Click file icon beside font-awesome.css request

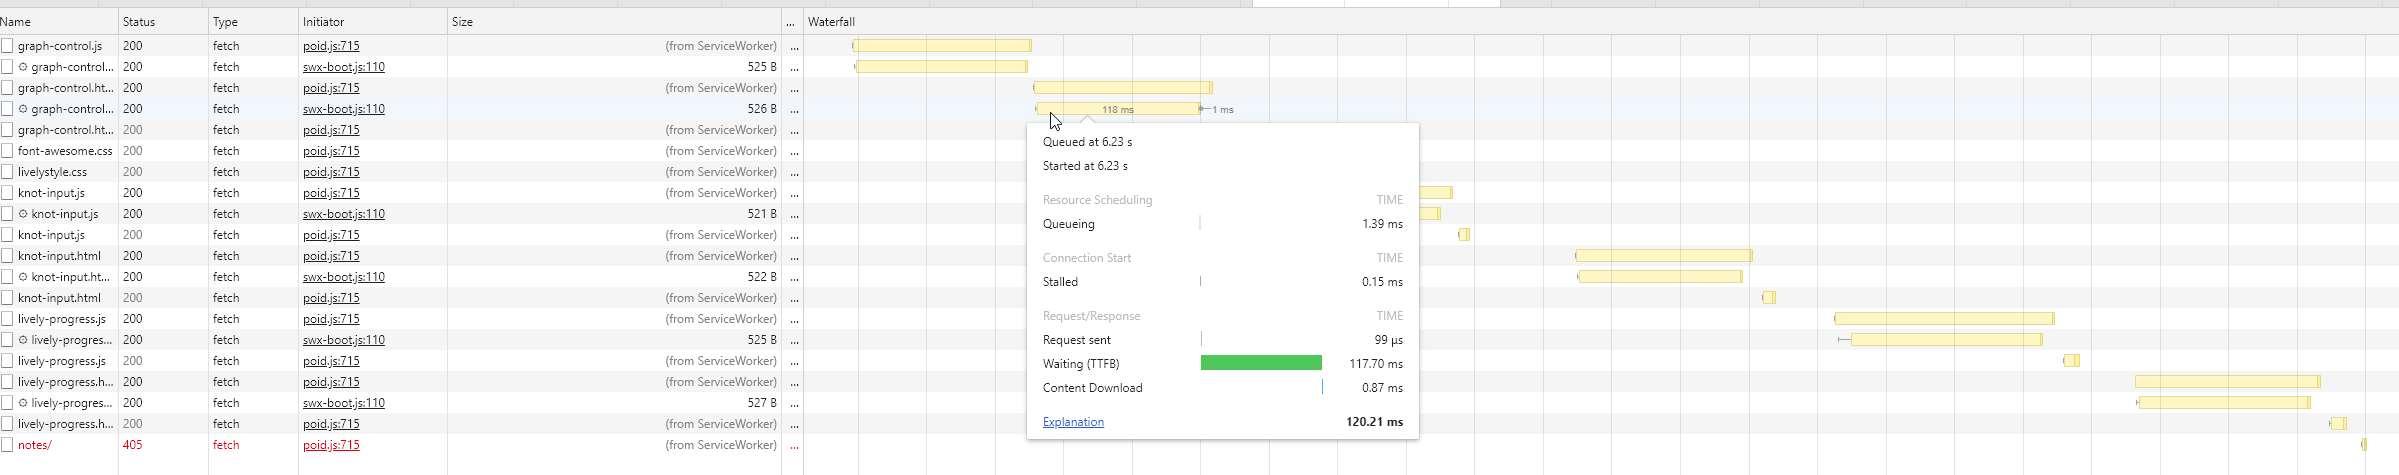(7, 151)
